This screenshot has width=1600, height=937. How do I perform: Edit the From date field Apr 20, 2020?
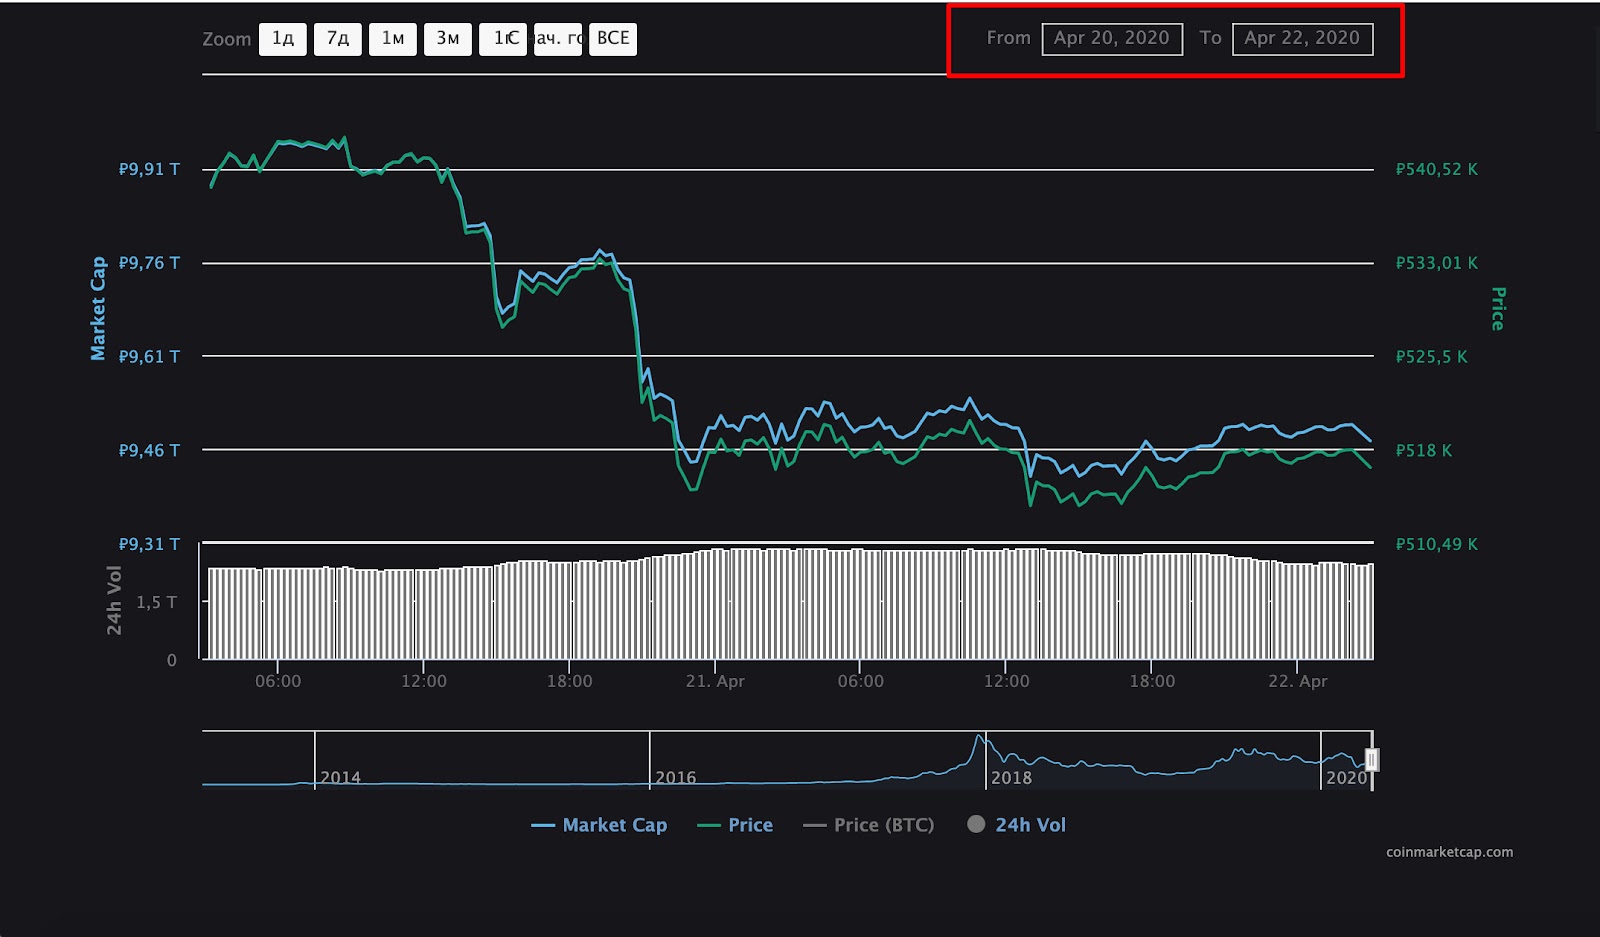click(1112, 39)
